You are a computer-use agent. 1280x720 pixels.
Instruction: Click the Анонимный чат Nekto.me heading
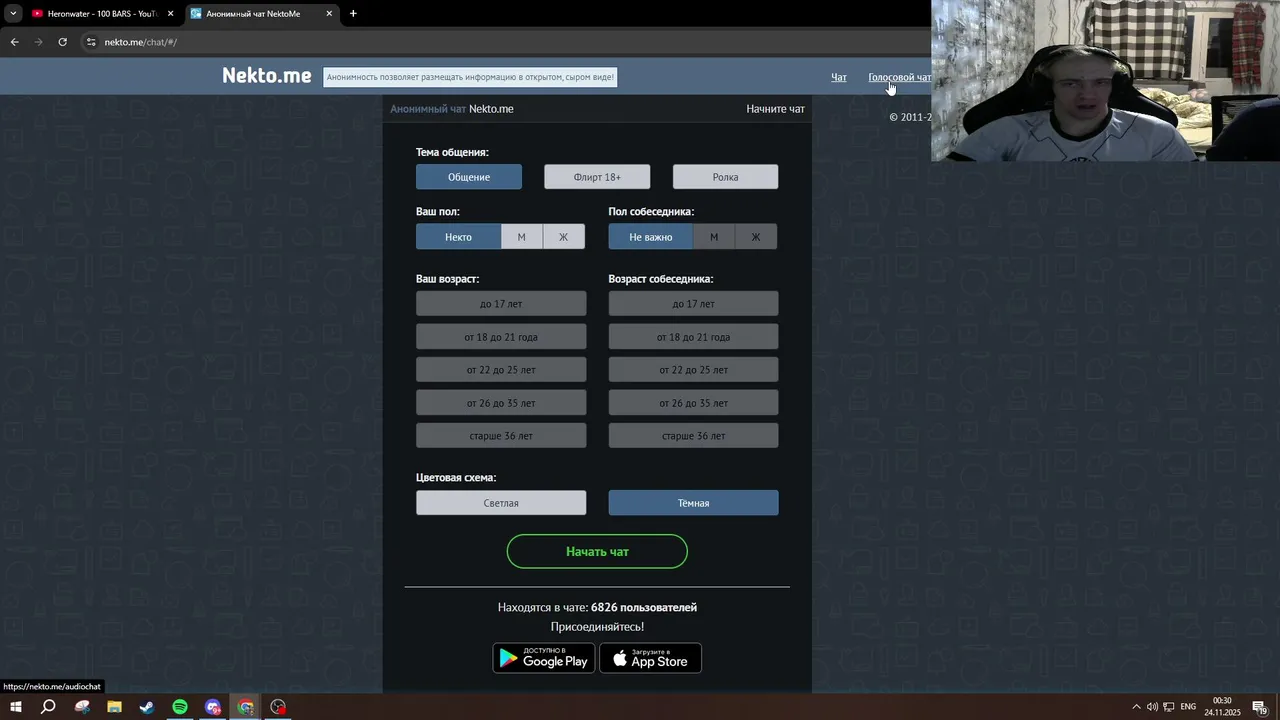tap(452, 109)
